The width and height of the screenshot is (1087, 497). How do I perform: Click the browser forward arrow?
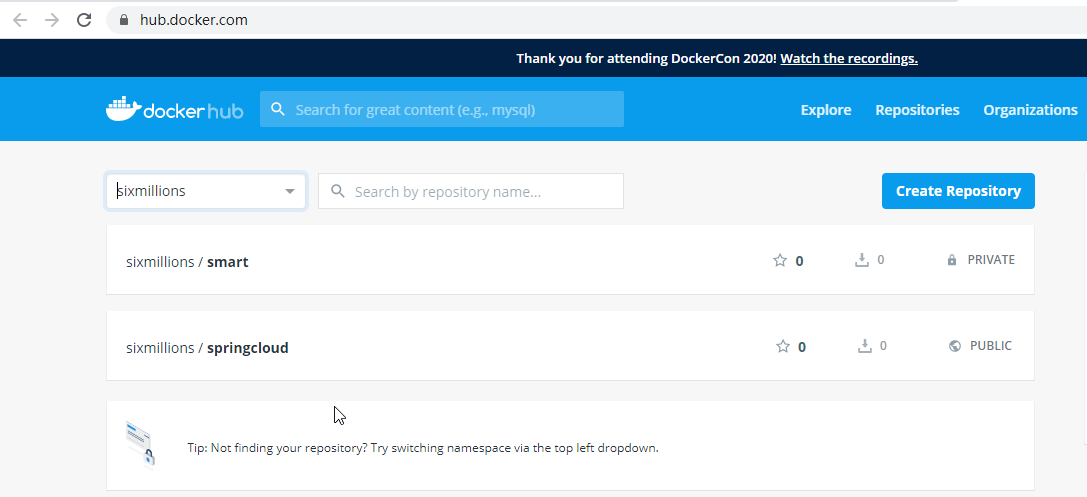point(52,20)
